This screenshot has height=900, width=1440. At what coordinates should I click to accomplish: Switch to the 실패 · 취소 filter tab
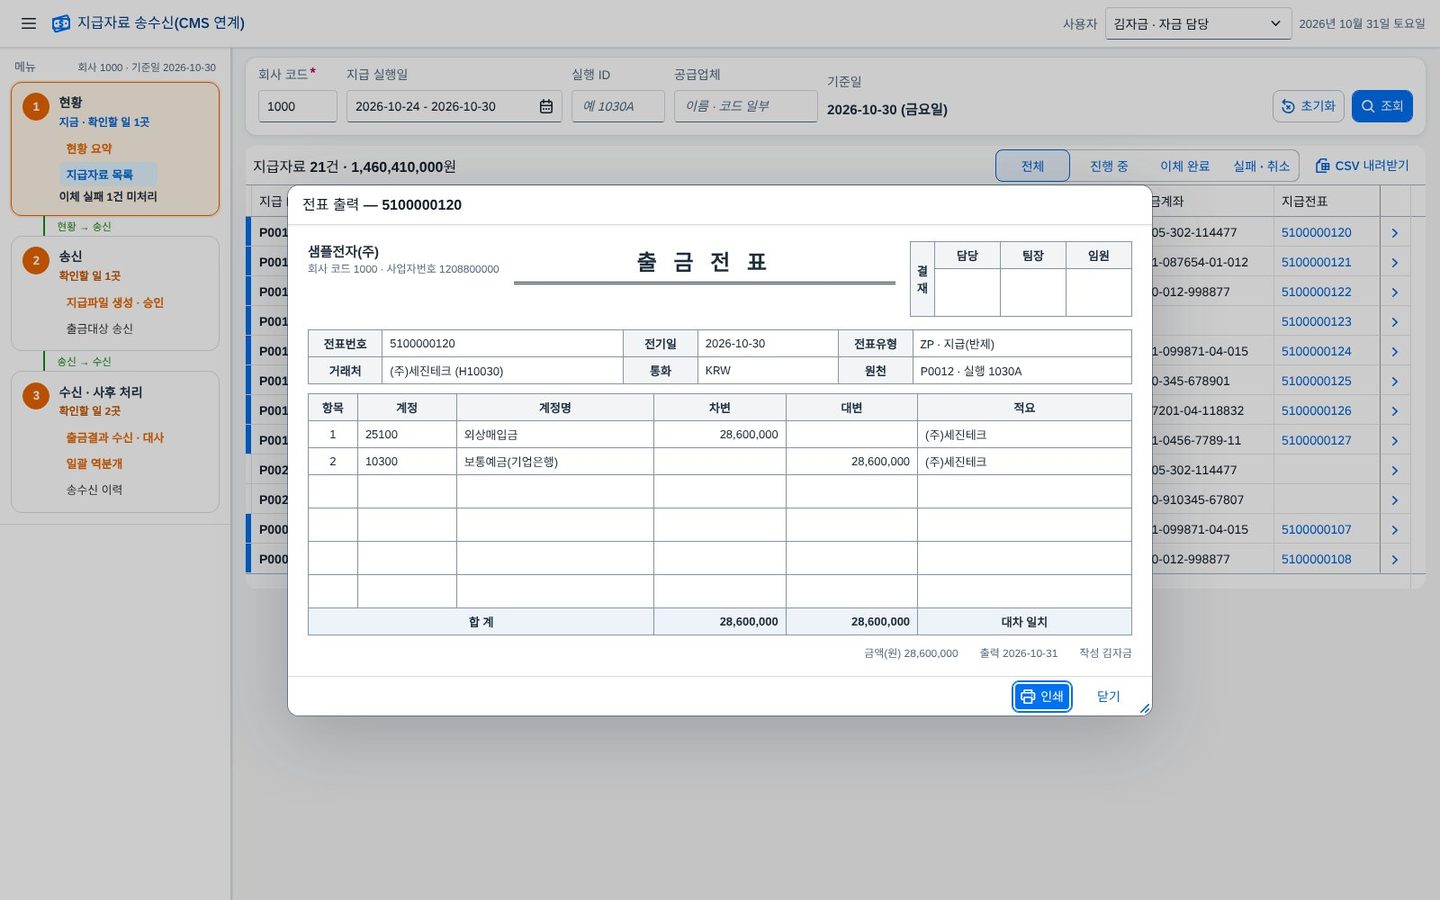click(1261, 166)
